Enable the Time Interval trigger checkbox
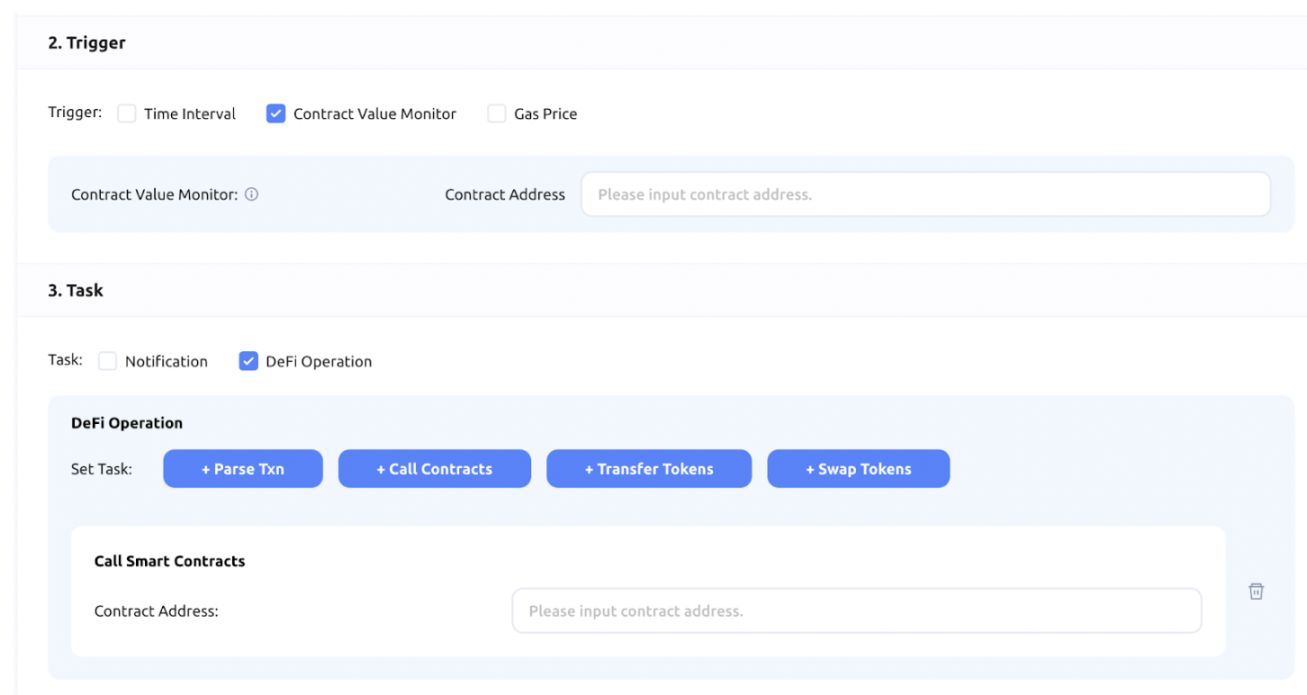Image resolution: width=1307 pixels, height=695 pixels. 127,114
